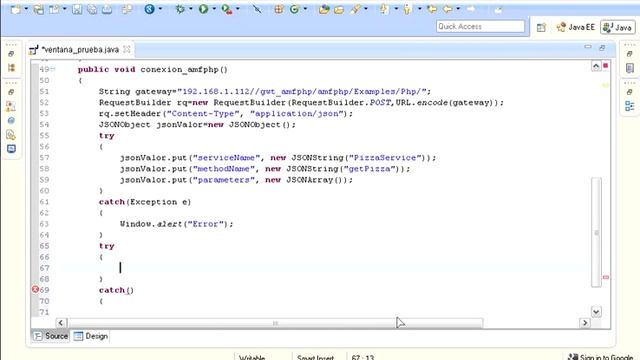Click the error marker on line 69
This screenshot has height=360, width=640.
pos(35,289)
